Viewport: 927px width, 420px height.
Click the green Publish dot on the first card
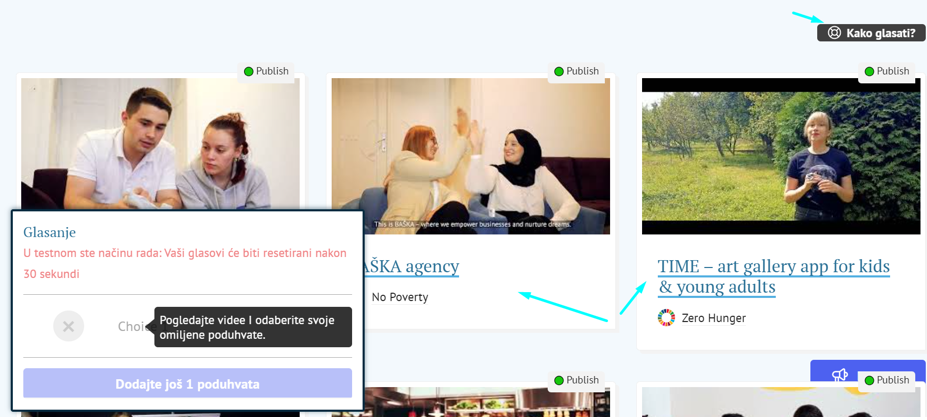[249, 72]
